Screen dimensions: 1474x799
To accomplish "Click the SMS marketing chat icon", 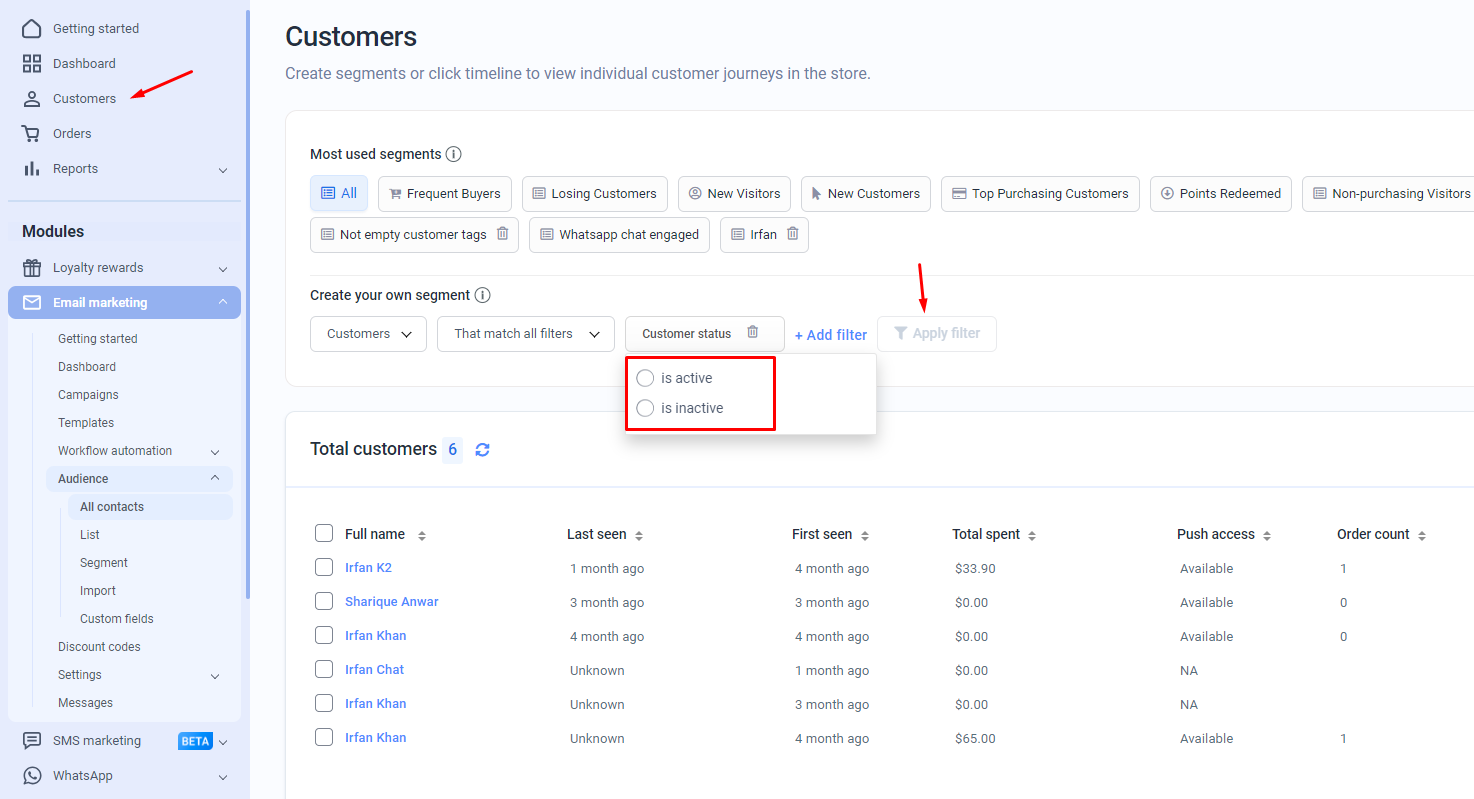I will click(32, 741).
